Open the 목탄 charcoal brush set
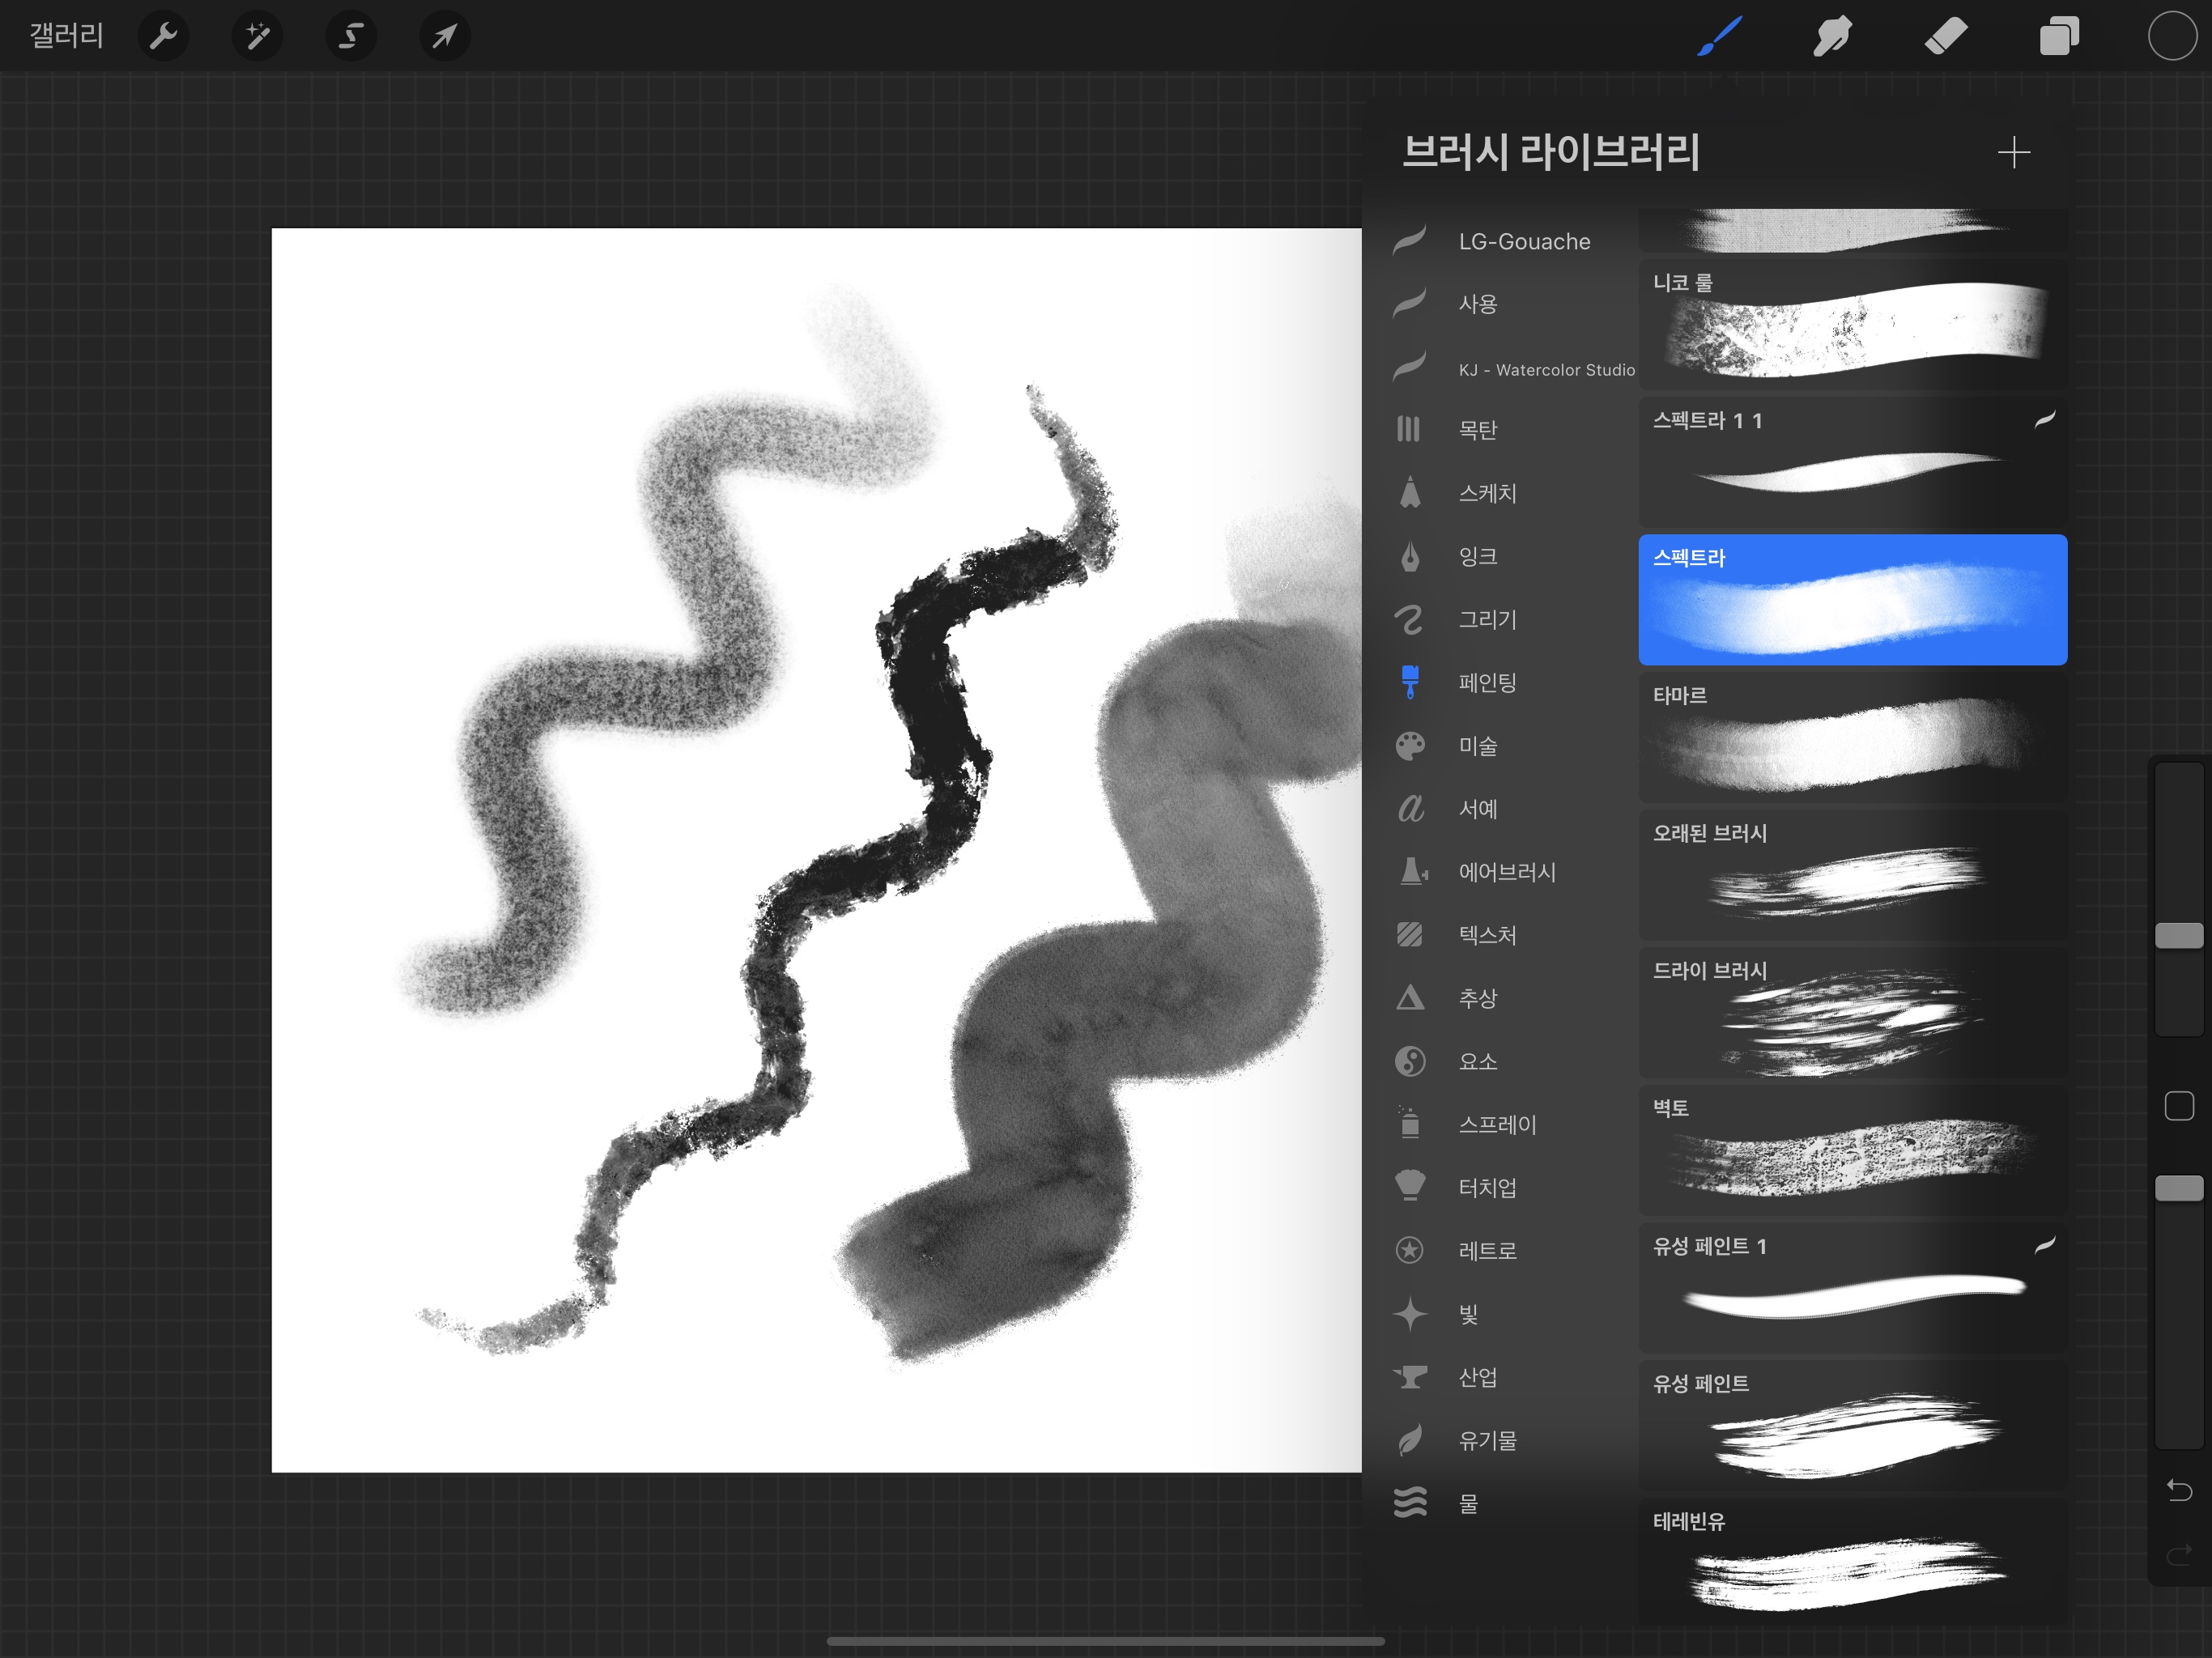Screen dimensions: 2212x1658 [1500, 430]
